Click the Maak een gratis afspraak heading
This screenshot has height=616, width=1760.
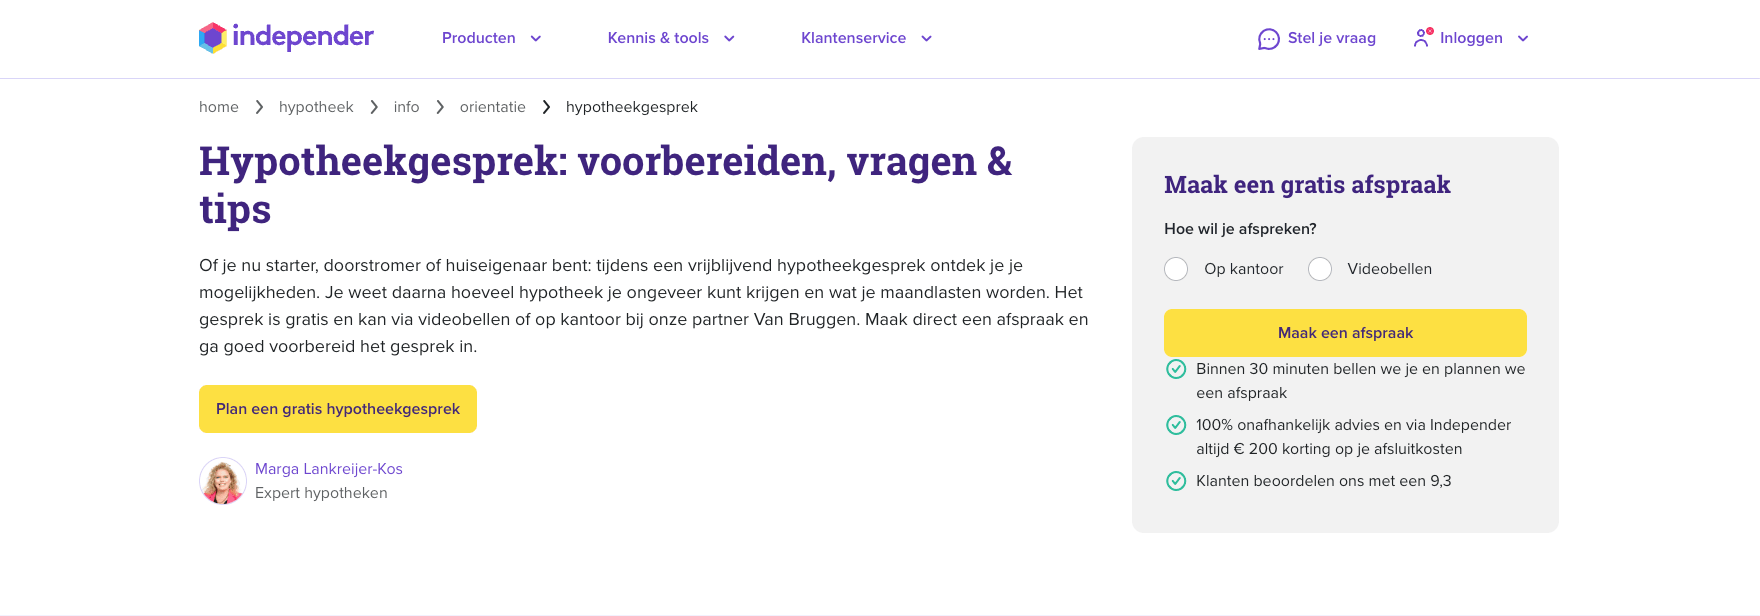click(x=1307, y=185)
